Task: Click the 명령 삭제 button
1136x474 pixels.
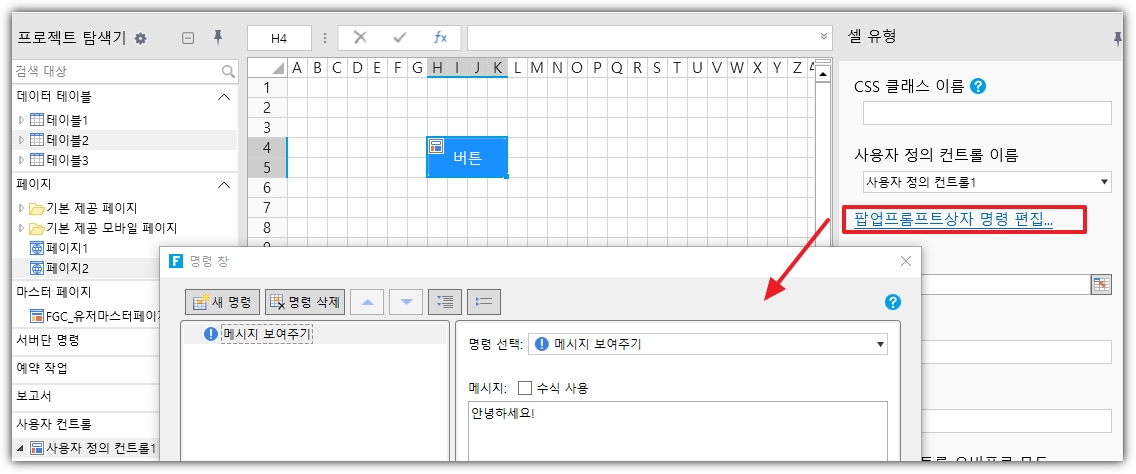Action: pos(306,301)
